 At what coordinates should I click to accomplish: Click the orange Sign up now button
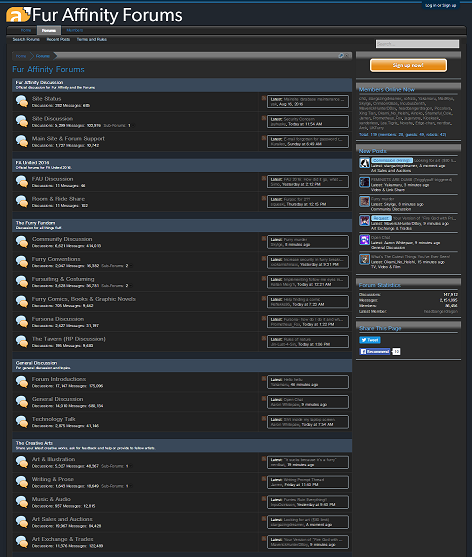(408, 65)
